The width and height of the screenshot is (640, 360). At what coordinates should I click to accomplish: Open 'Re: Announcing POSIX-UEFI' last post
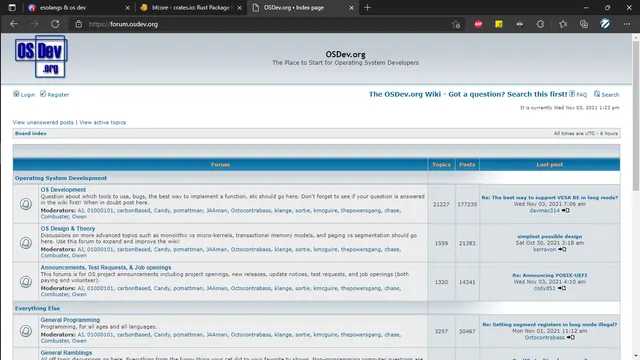click(550, 275)
